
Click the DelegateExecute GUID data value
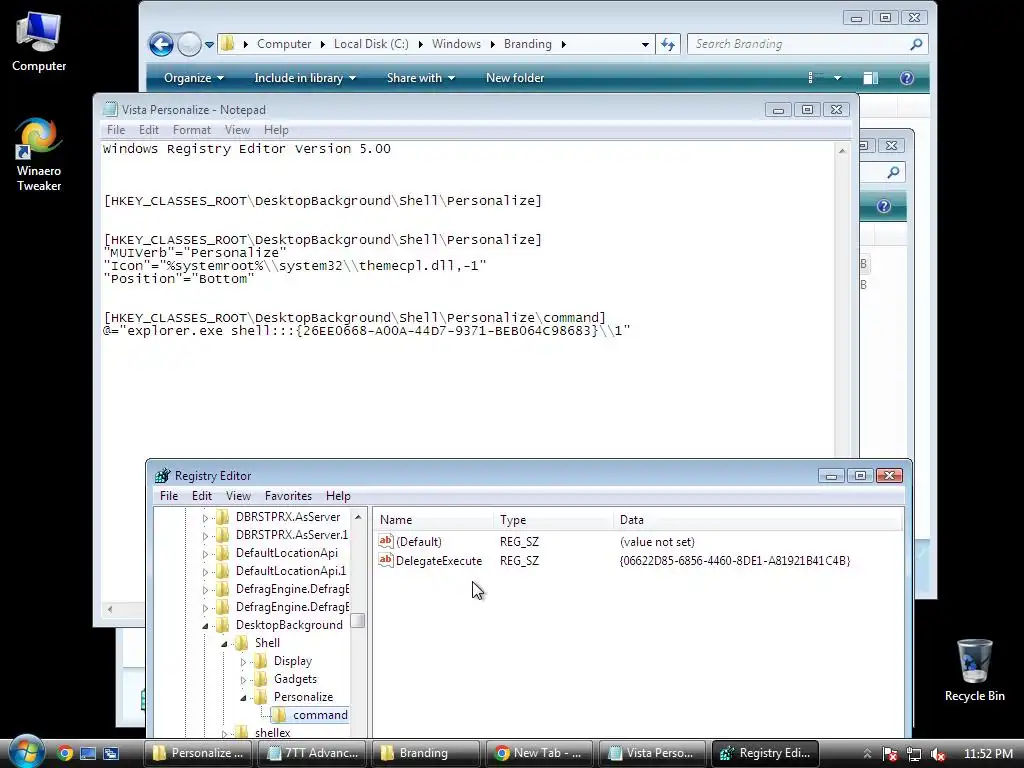pyautogui.click(x=735, y=560)
